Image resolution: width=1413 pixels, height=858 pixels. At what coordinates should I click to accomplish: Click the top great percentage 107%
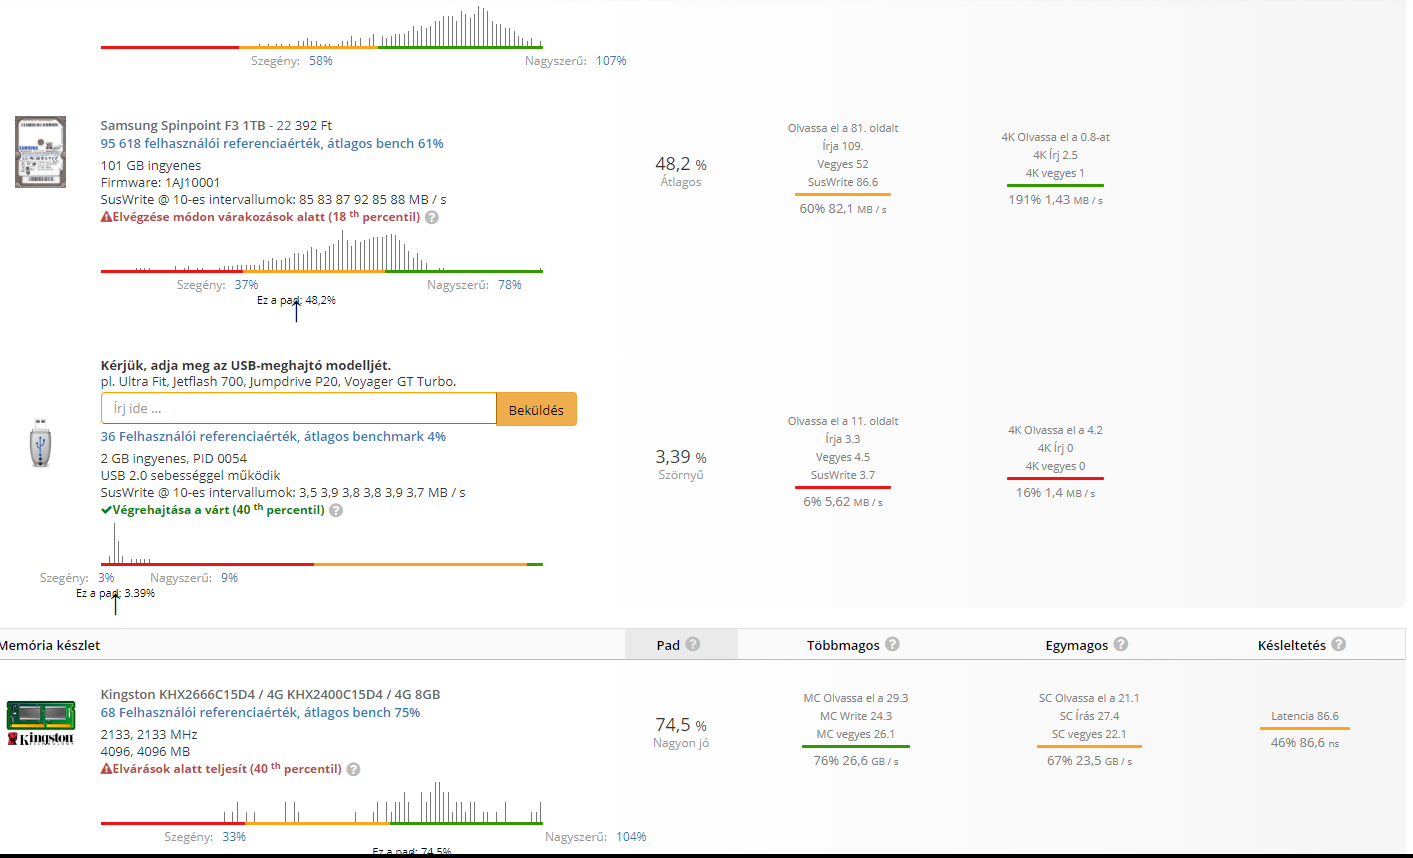611,61
